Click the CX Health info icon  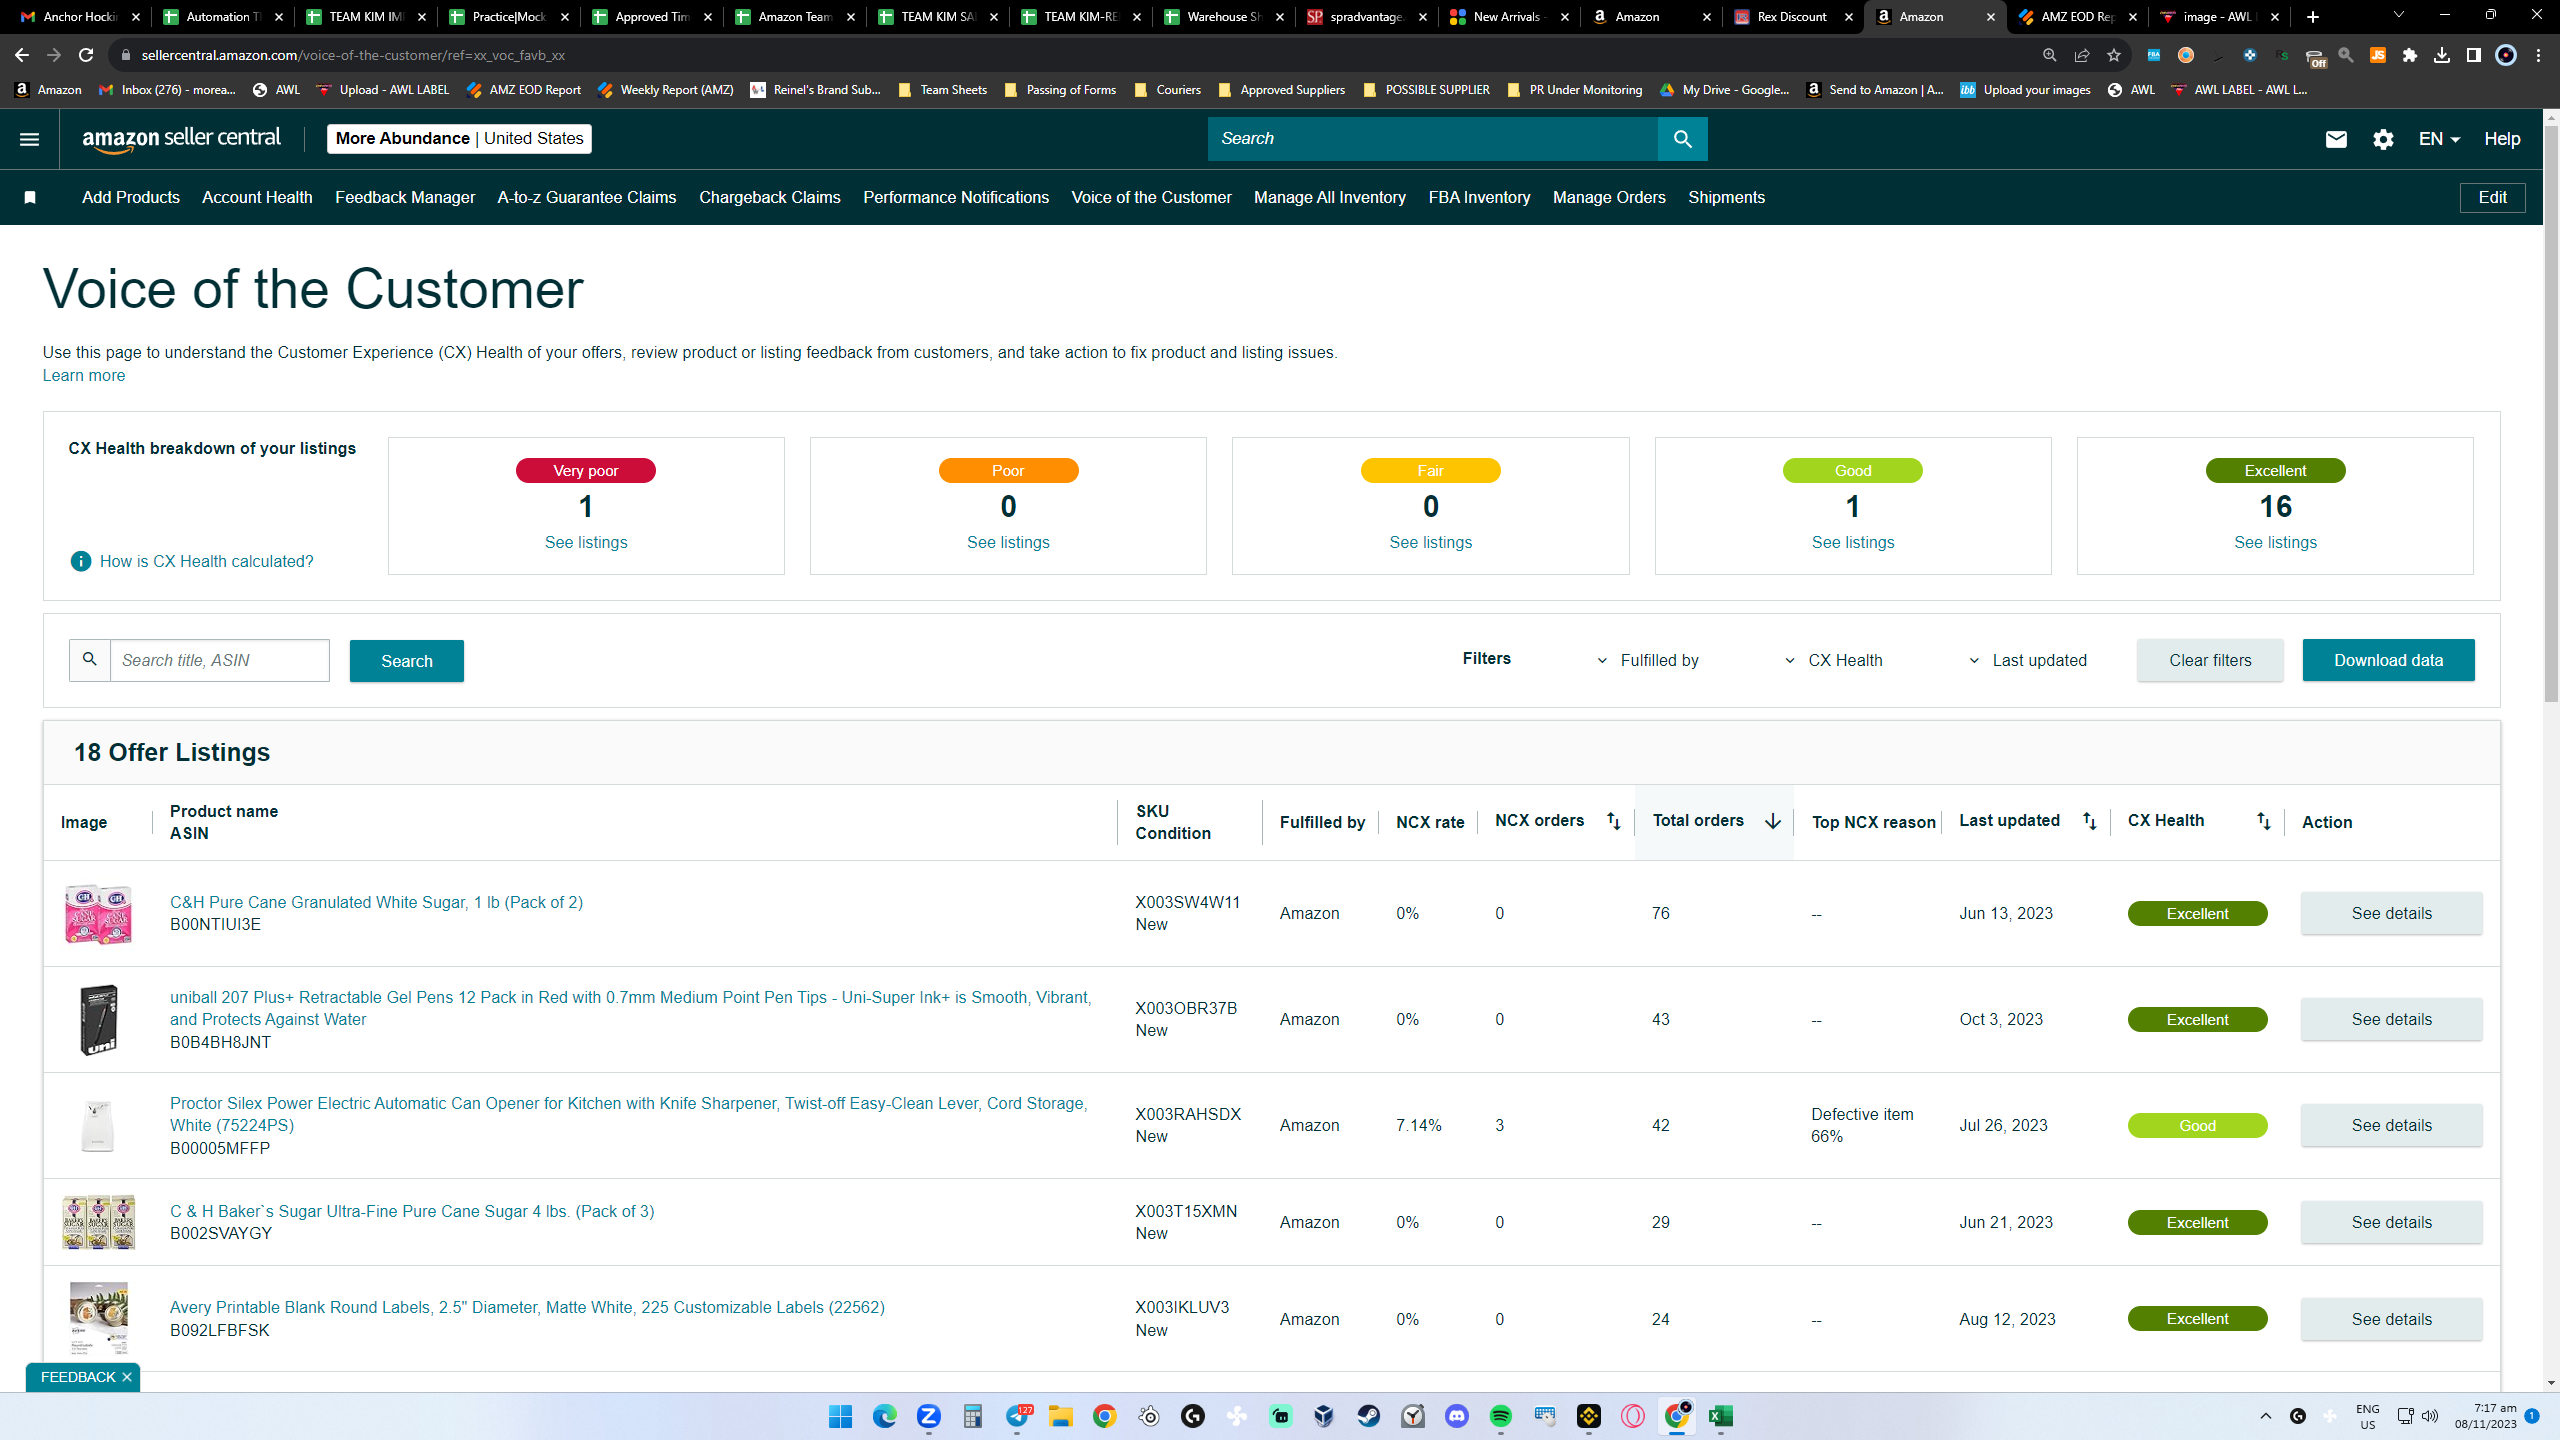coord(81,561)
